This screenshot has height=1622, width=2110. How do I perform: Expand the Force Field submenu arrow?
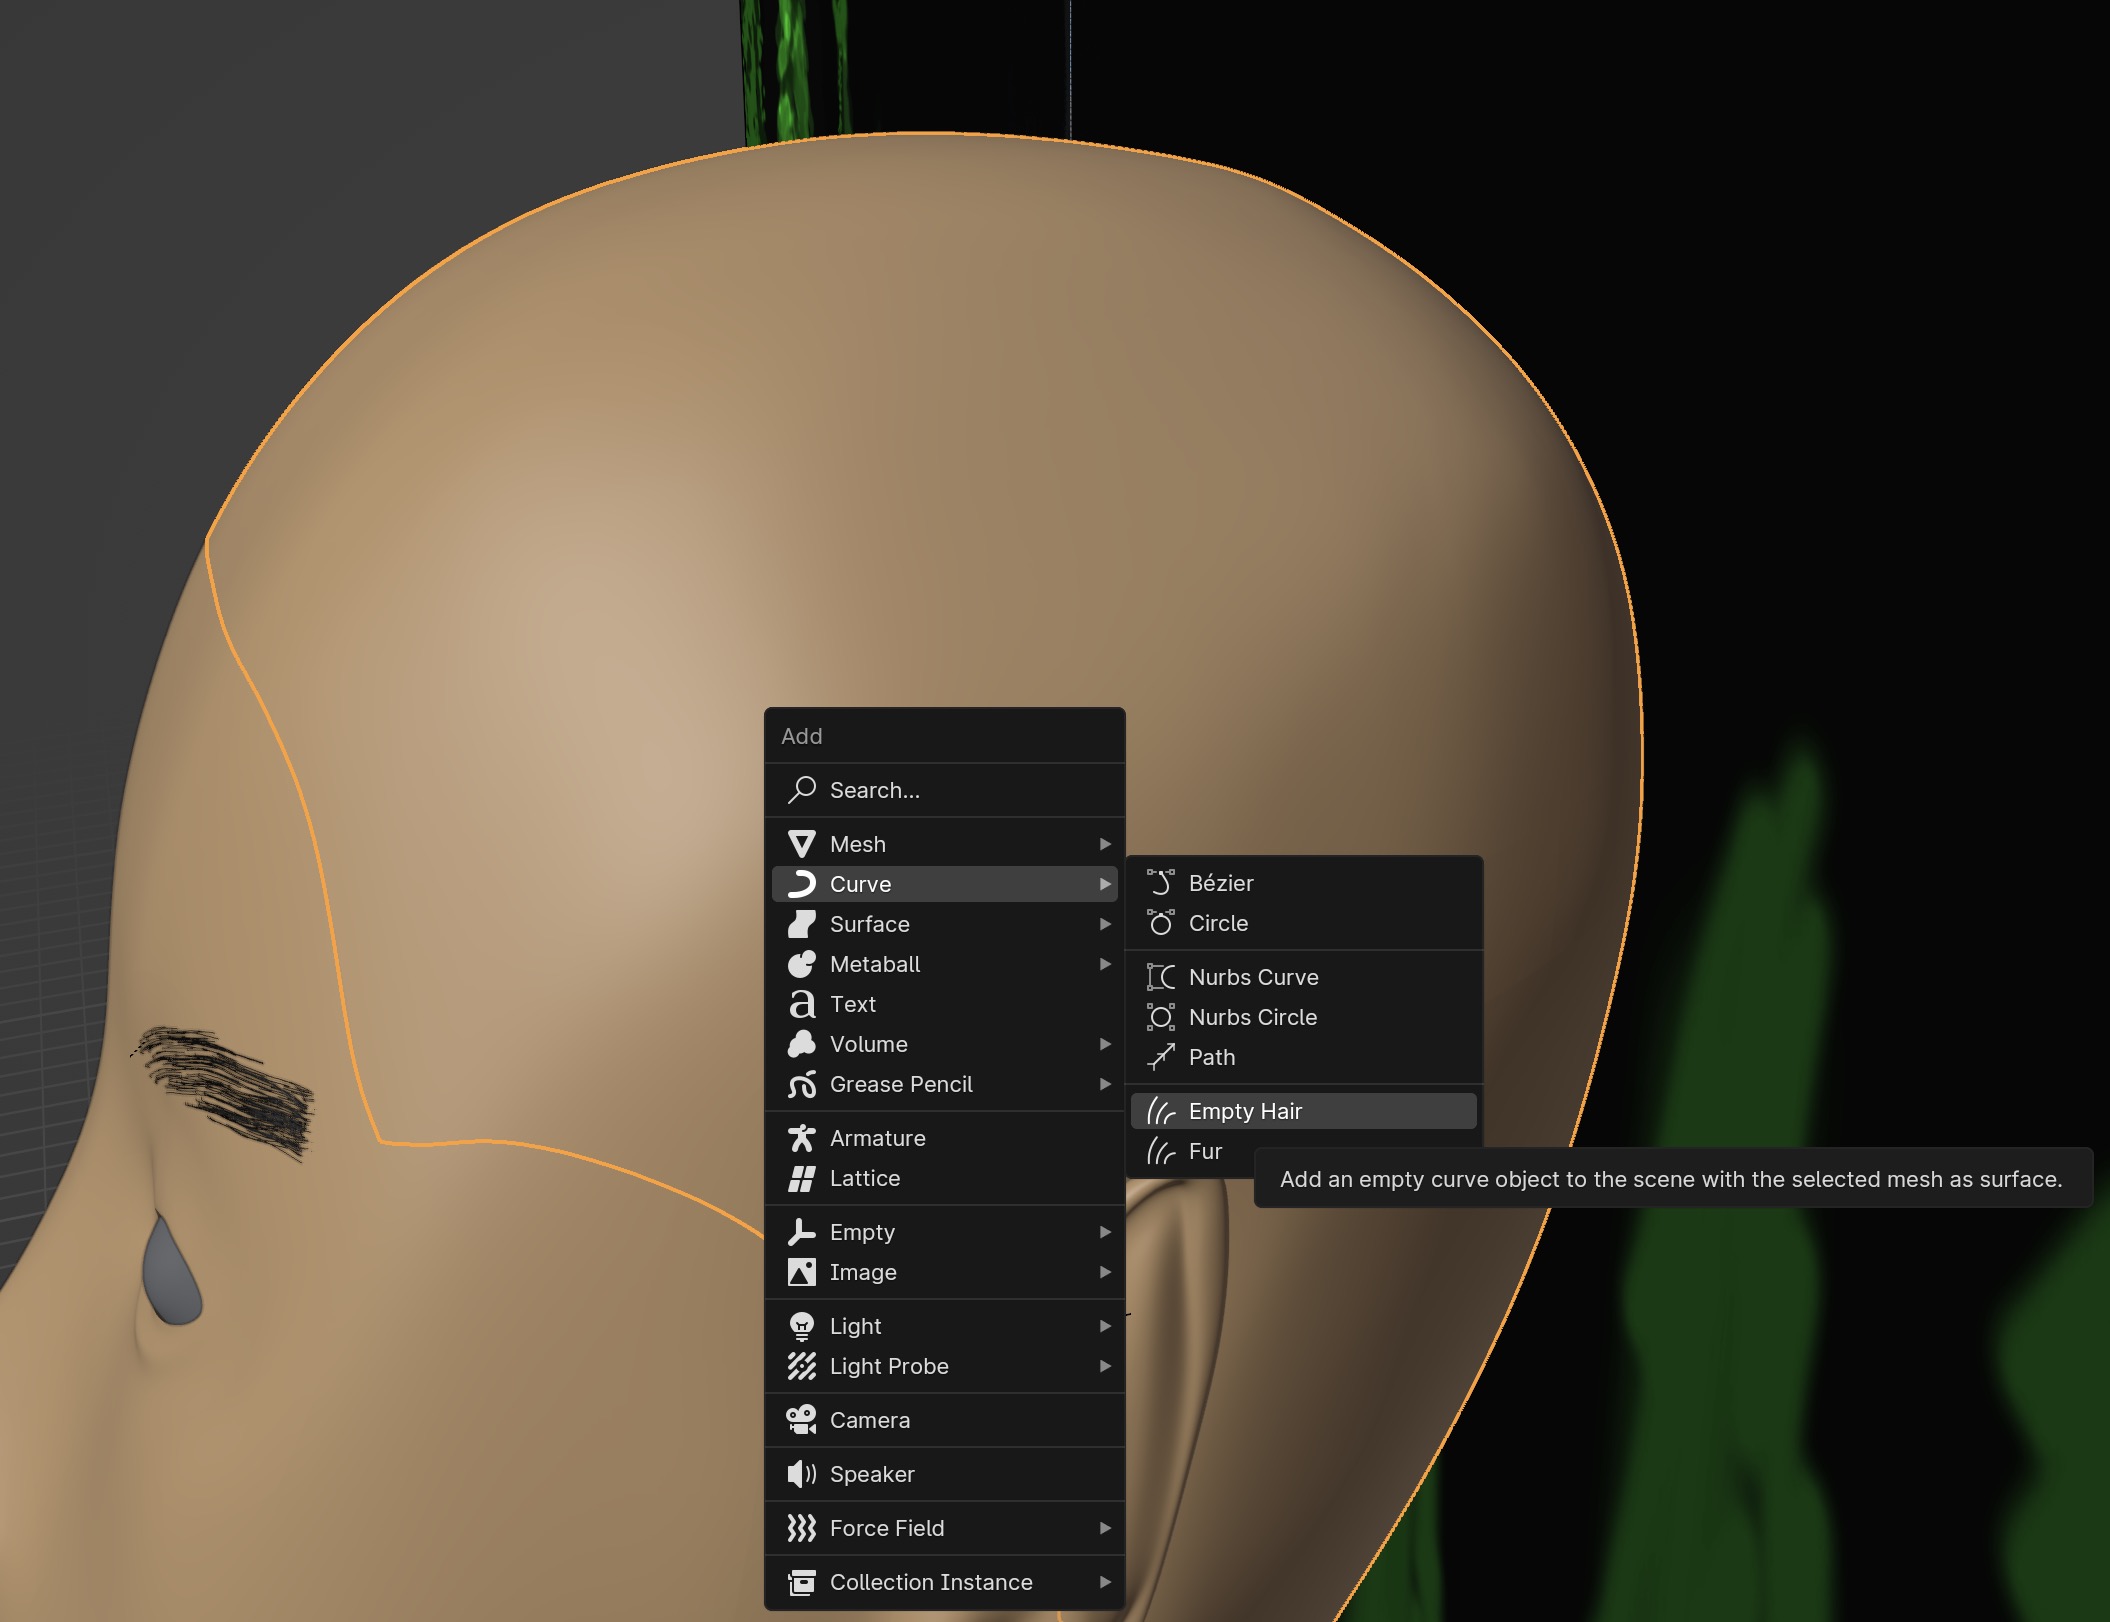tap(1105, 1528)
